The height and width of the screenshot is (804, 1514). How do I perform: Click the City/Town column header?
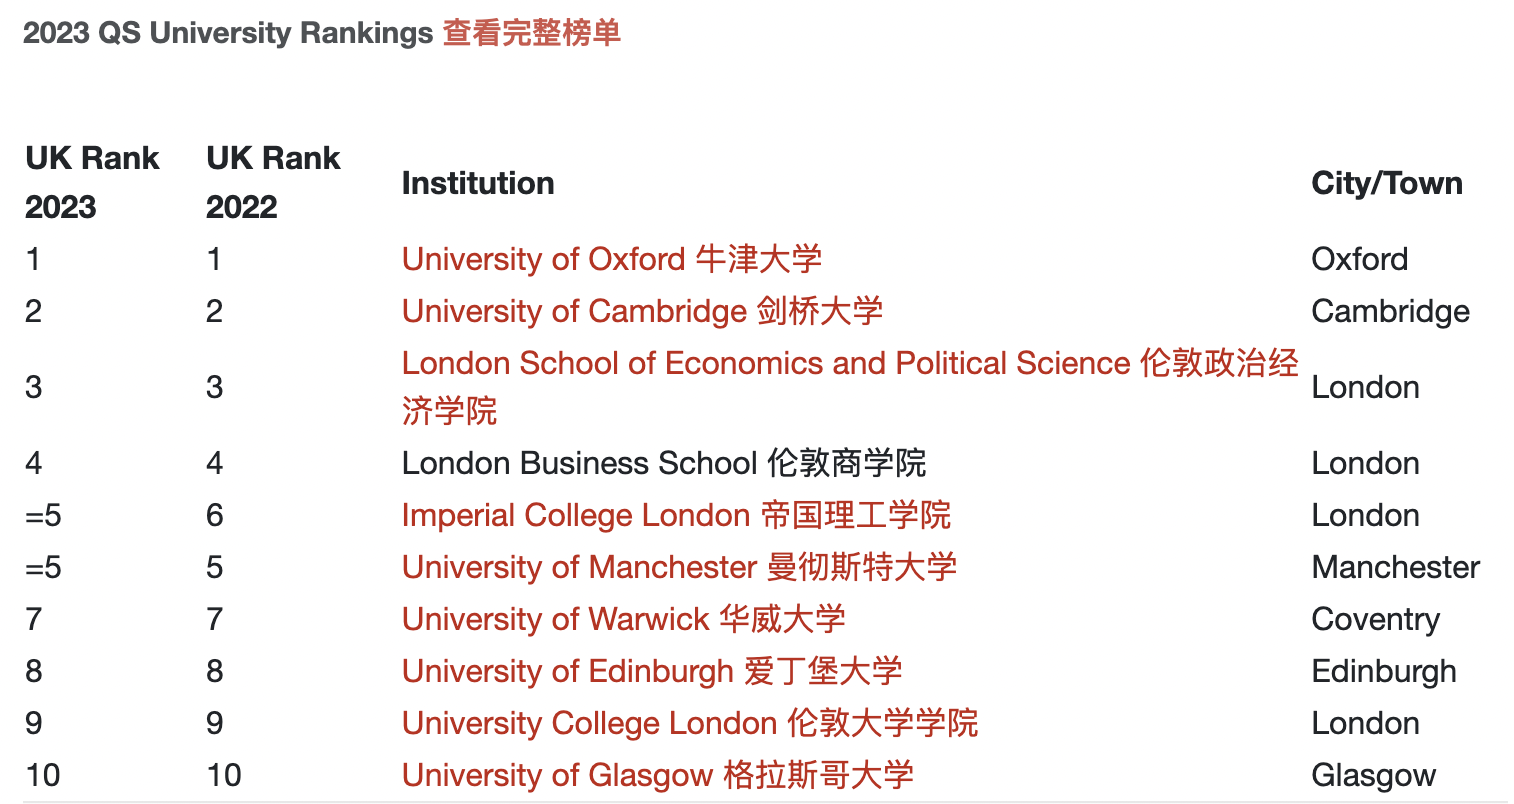1386,183
